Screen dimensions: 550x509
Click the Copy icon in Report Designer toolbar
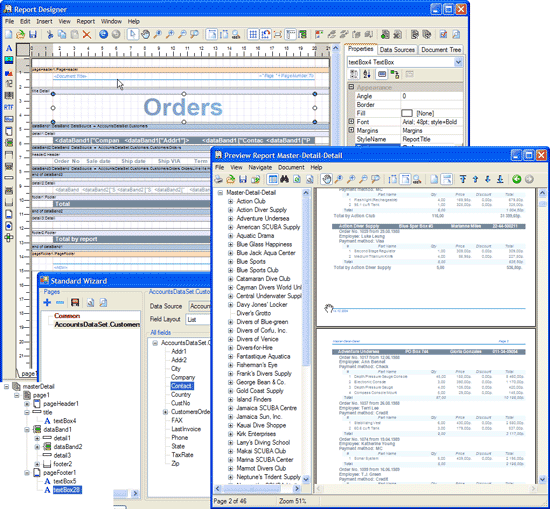(62, 34)
